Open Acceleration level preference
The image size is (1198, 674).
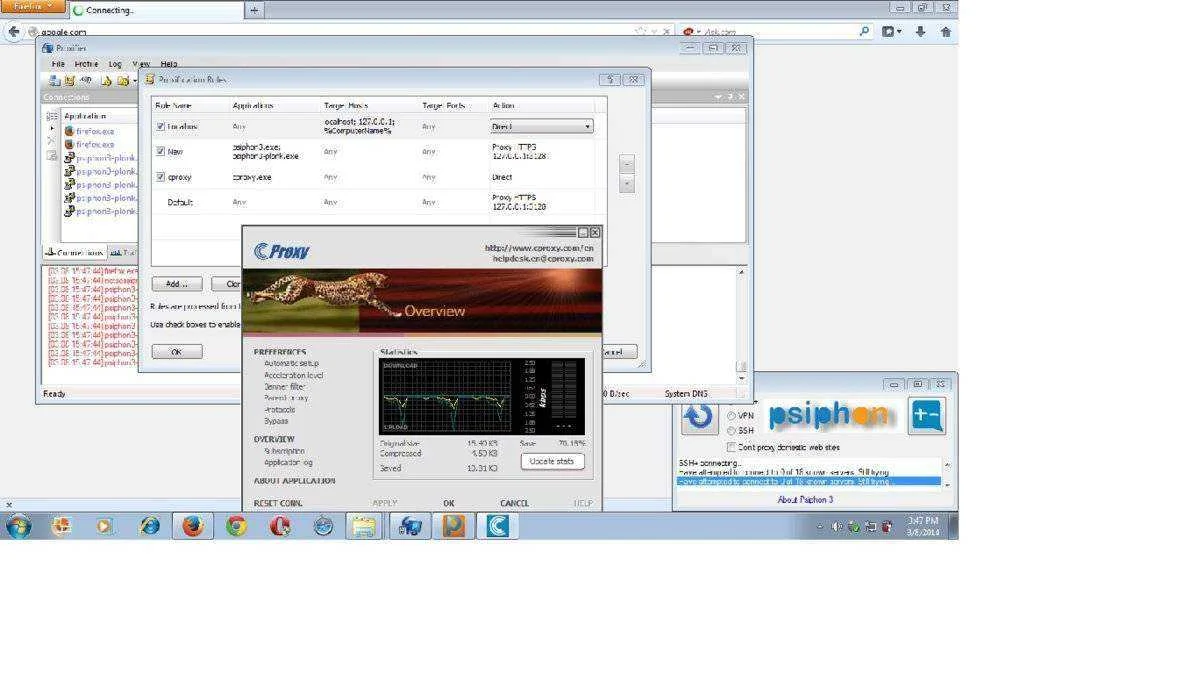[x=294, y=375]
